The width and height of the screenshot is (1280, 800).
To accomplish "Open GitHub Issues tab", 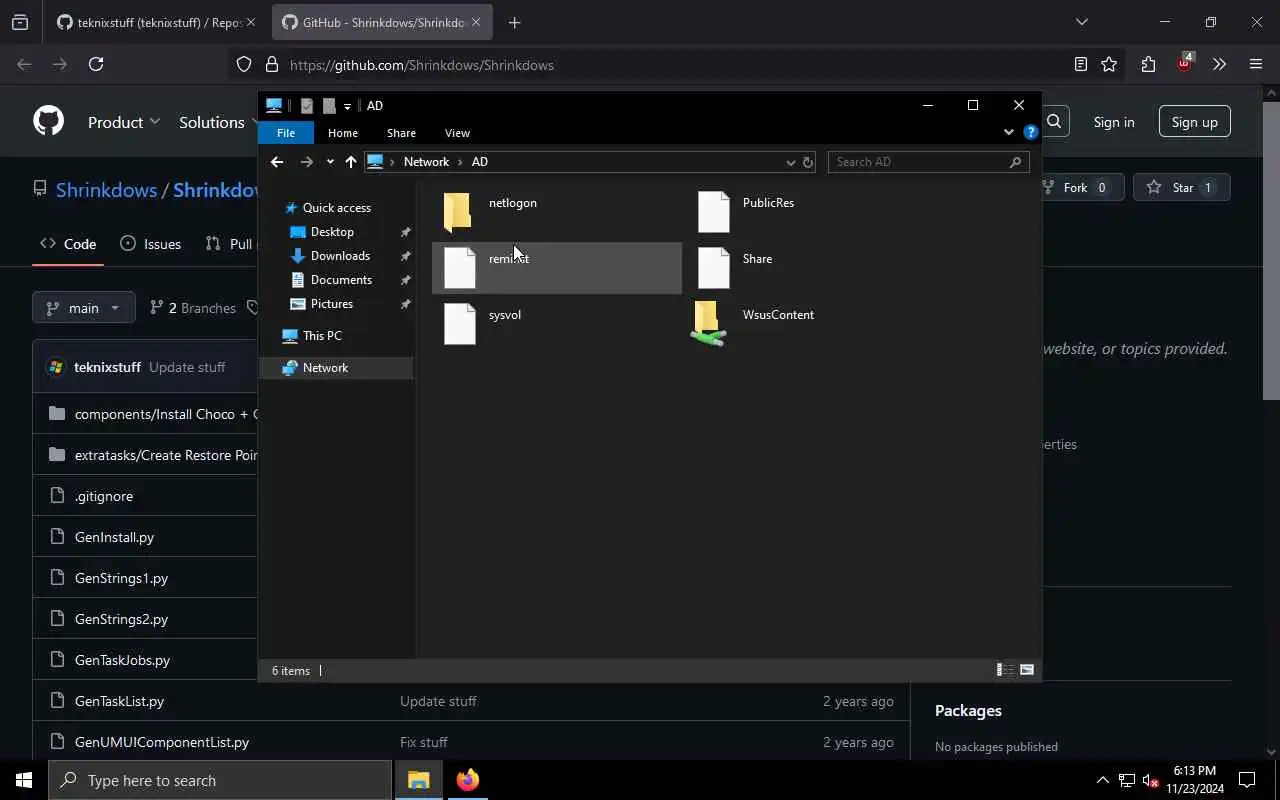I will tap(150, 243).
